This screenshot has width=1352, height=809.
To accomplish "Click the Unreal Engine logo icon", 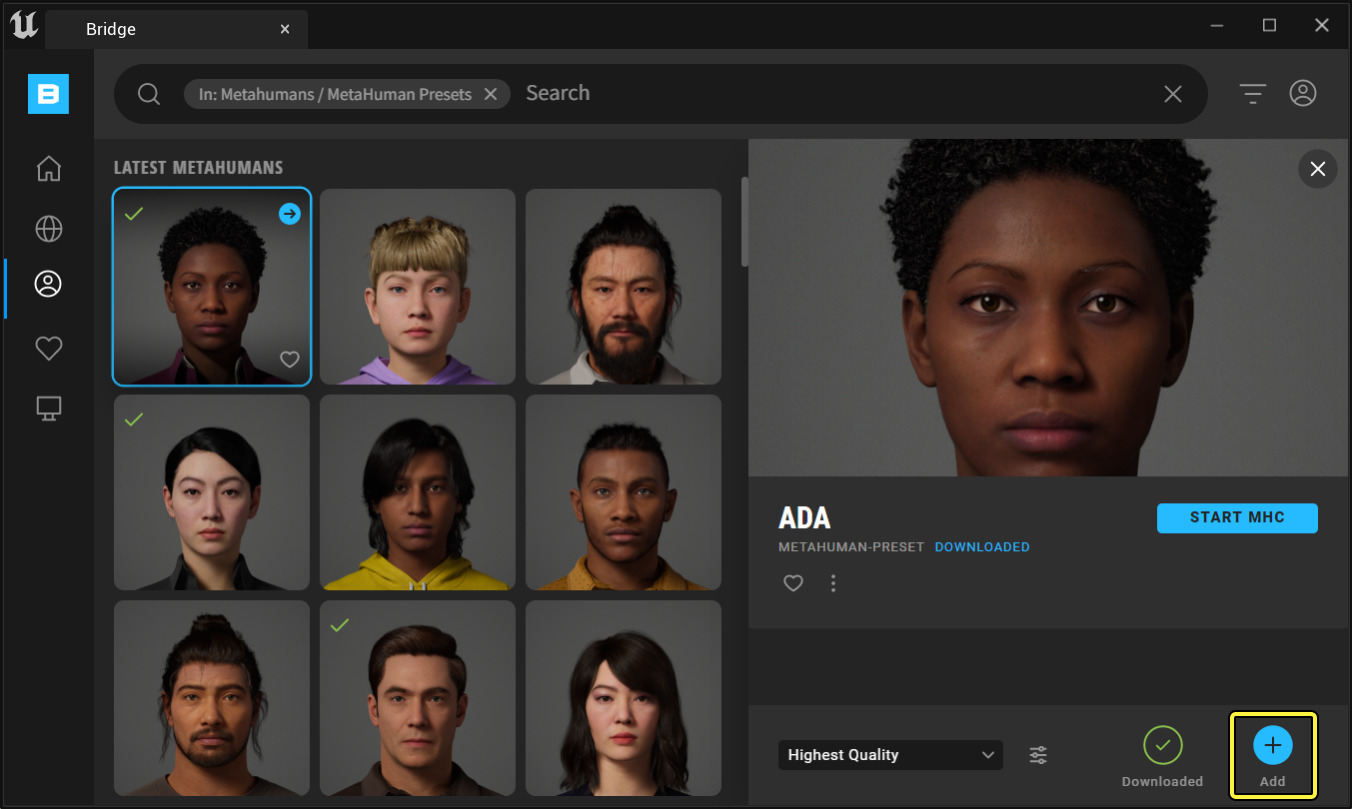I will click(24, 27).
